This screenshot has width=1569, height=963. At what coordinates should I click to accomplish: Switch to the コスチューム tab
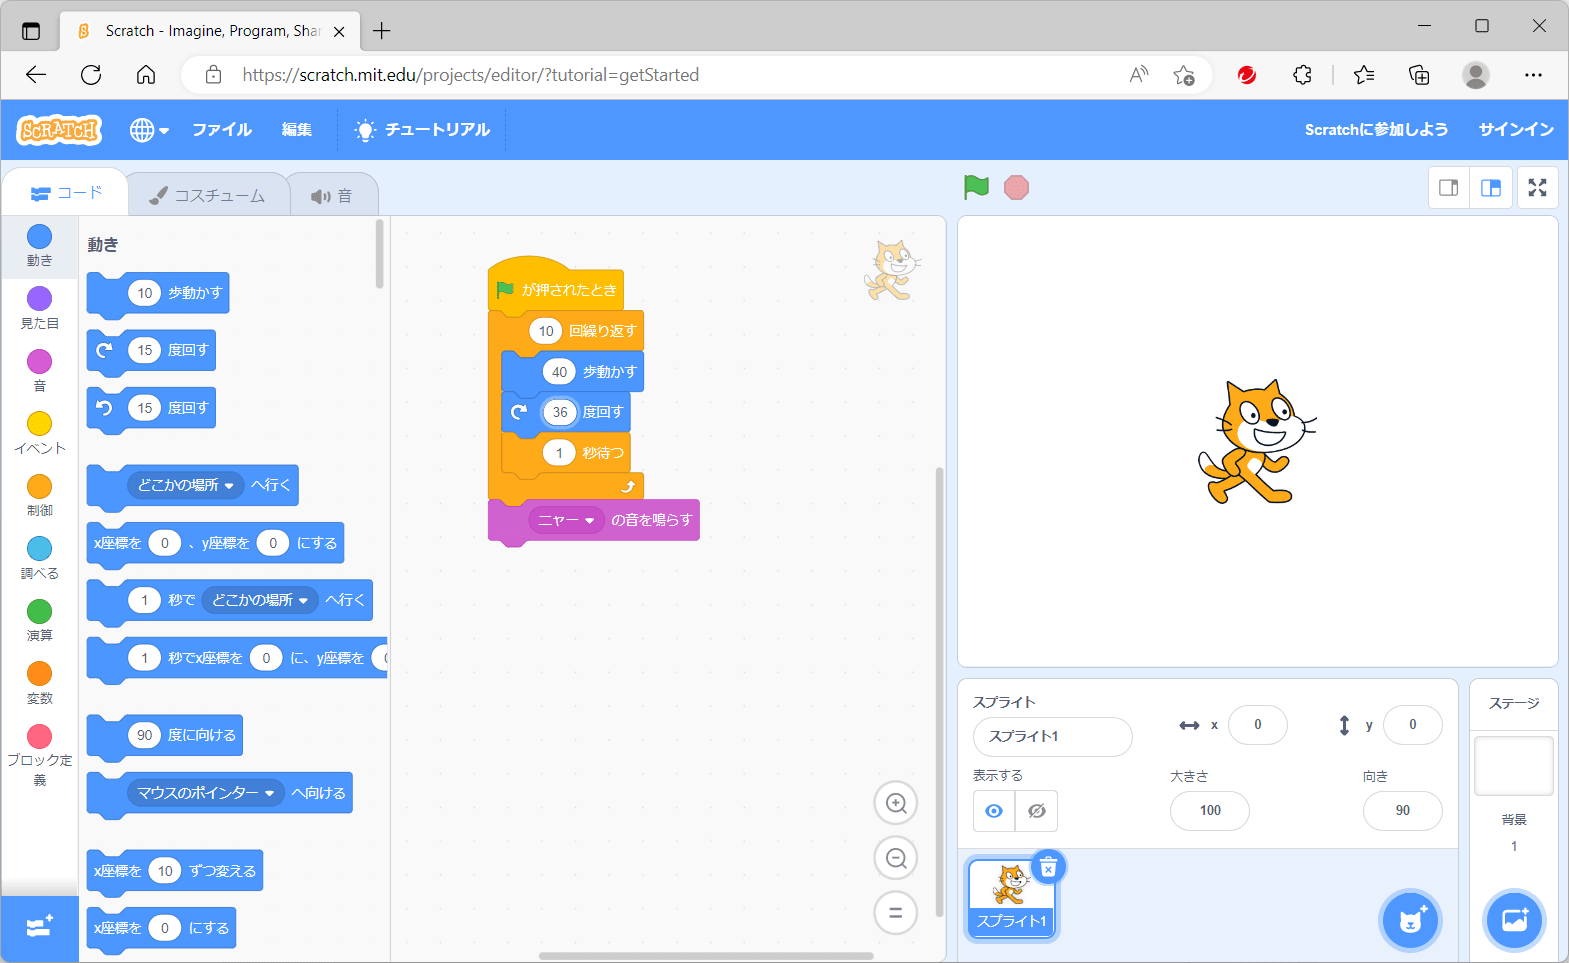click(x=208, y=196)
